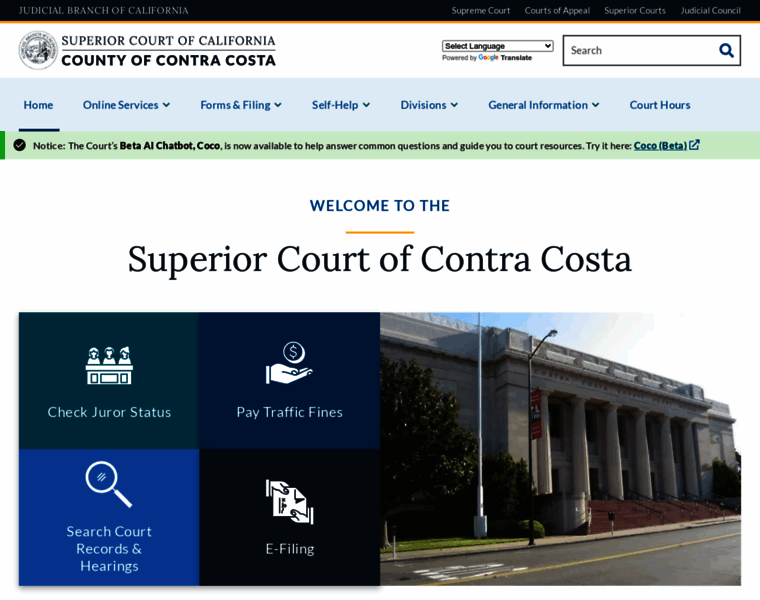Viewport: 760px width, 600px height.
Task: Click the external link icon beside Coco (Beta)
Action: [x=695, y=145]
